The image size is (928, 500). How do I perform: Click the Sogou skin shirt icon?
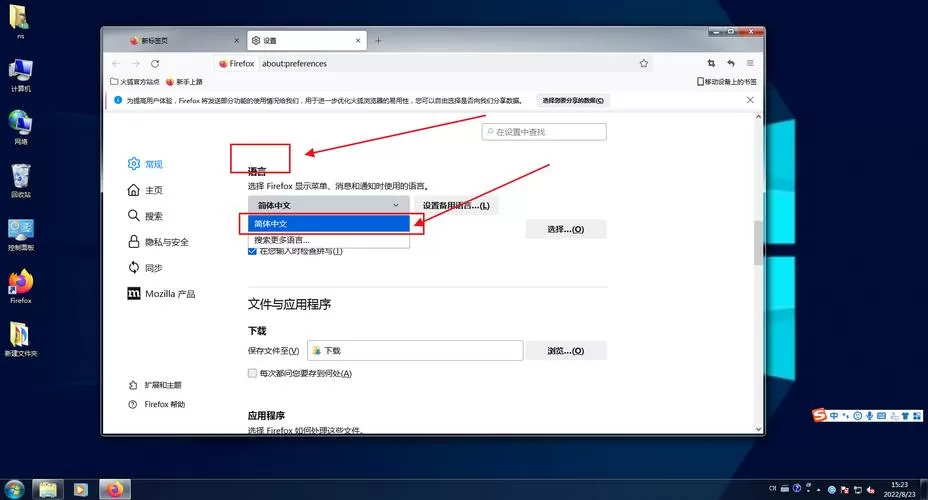905,416
